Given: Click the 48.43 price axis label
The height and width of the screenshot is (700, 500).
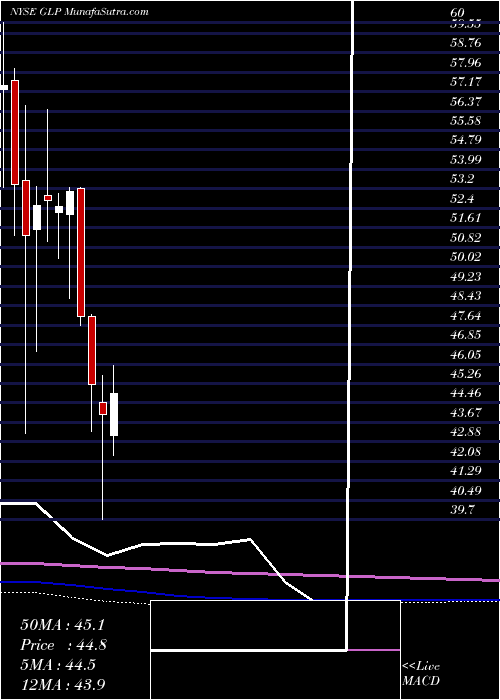Looking at the screenshot, I should (x=465, y=296).
